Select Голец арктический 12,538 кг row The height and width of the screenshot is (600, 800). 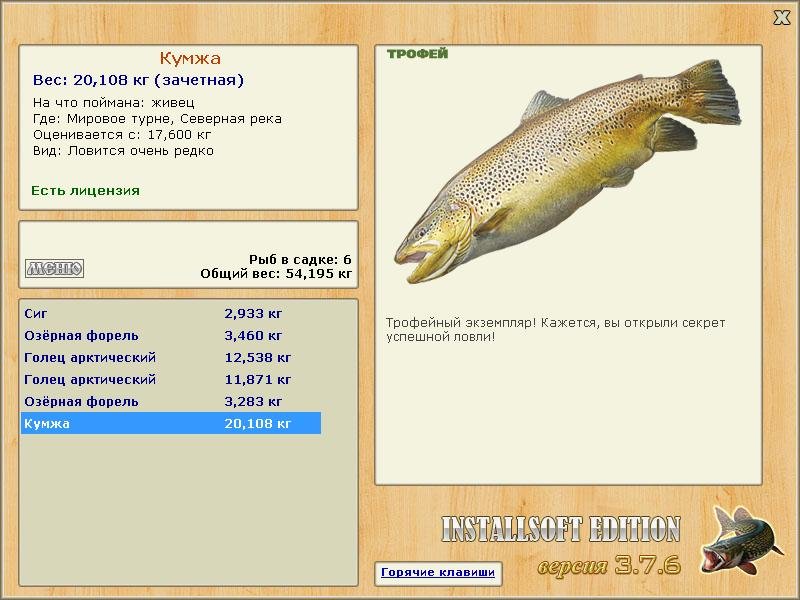coord(171,358)
